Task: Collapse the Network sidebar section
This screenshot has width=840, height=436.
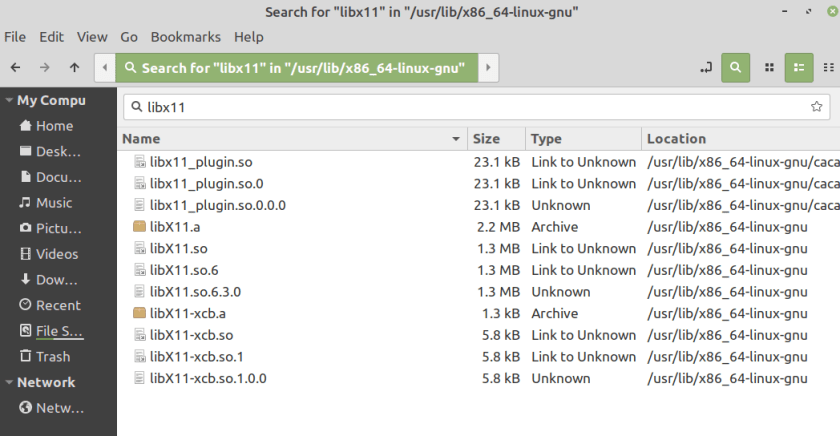Action: 9,382
